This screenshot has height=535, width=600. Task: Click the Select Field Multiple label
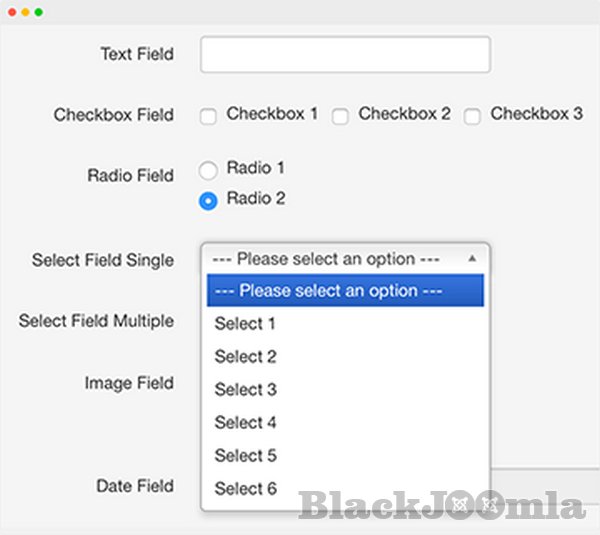(x=96, y=321)
